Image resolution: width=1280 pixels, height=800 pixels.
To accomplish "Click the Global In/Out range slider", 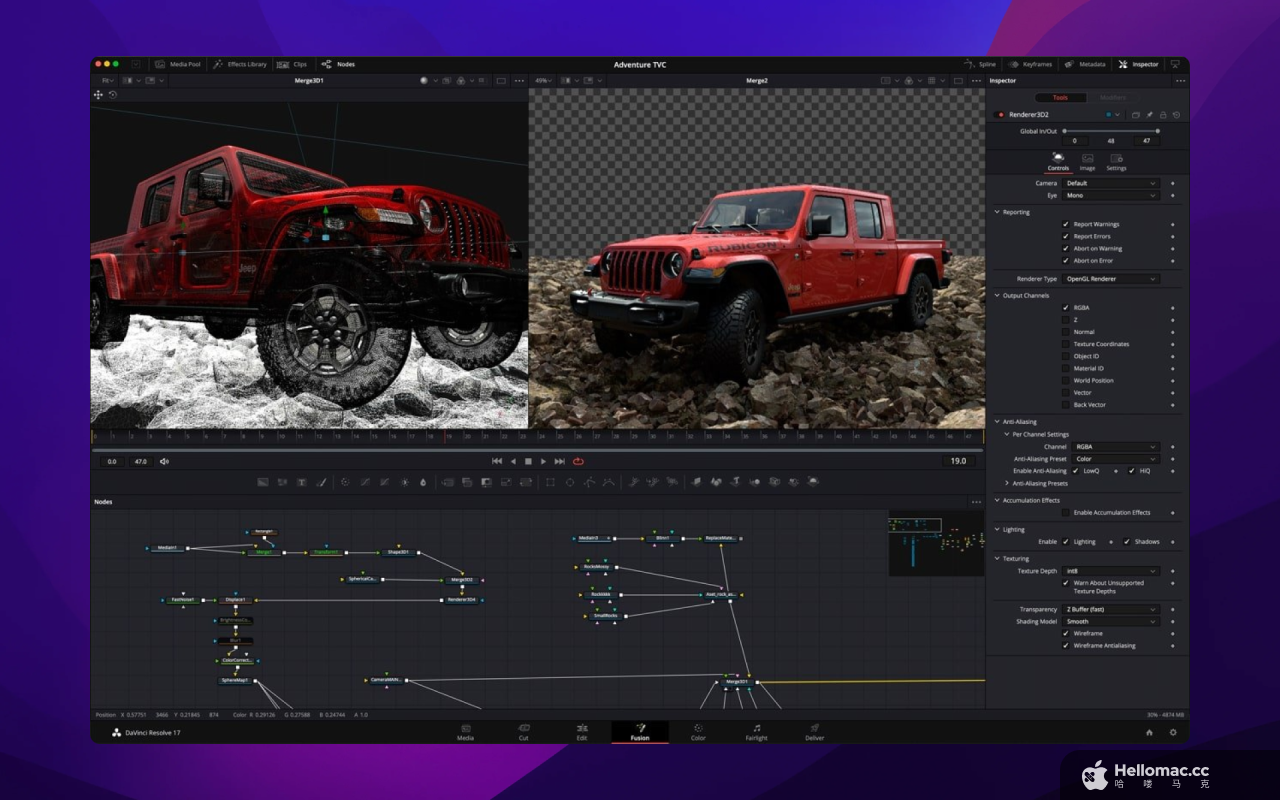I will click(x=1111, y=131).
